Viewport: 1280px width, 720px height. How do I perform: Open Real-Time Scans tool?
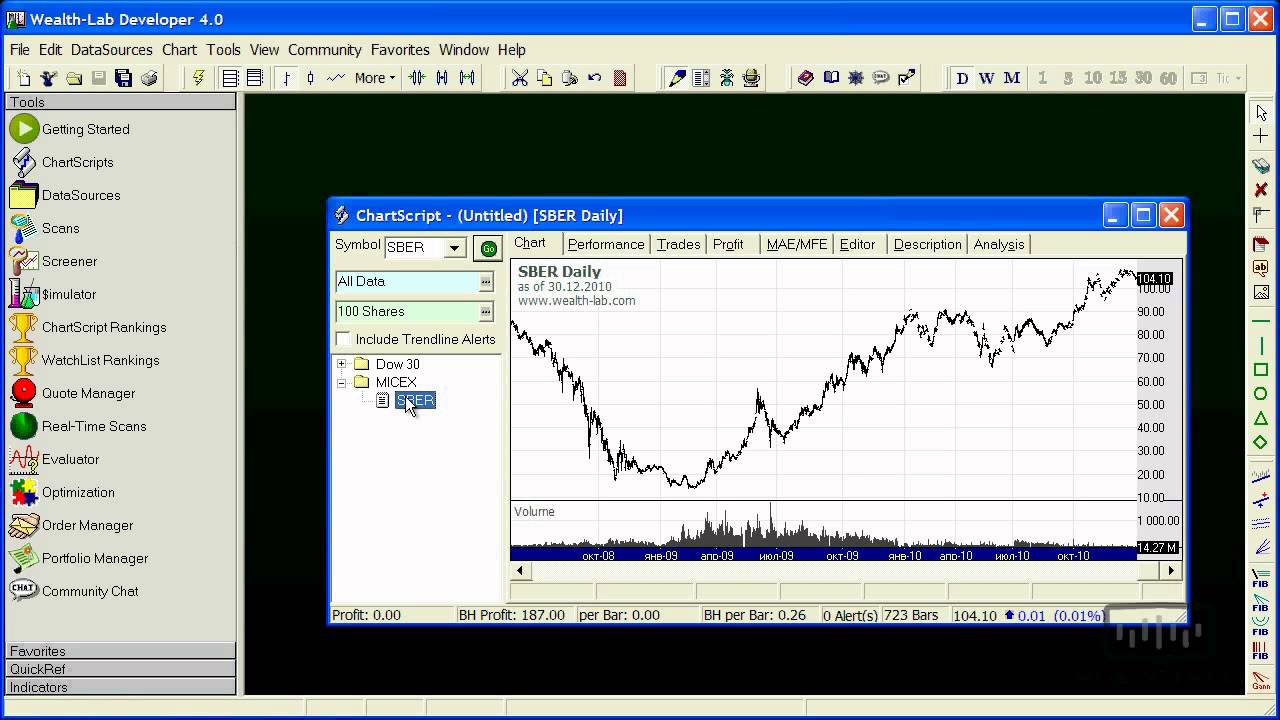[78, 426]
